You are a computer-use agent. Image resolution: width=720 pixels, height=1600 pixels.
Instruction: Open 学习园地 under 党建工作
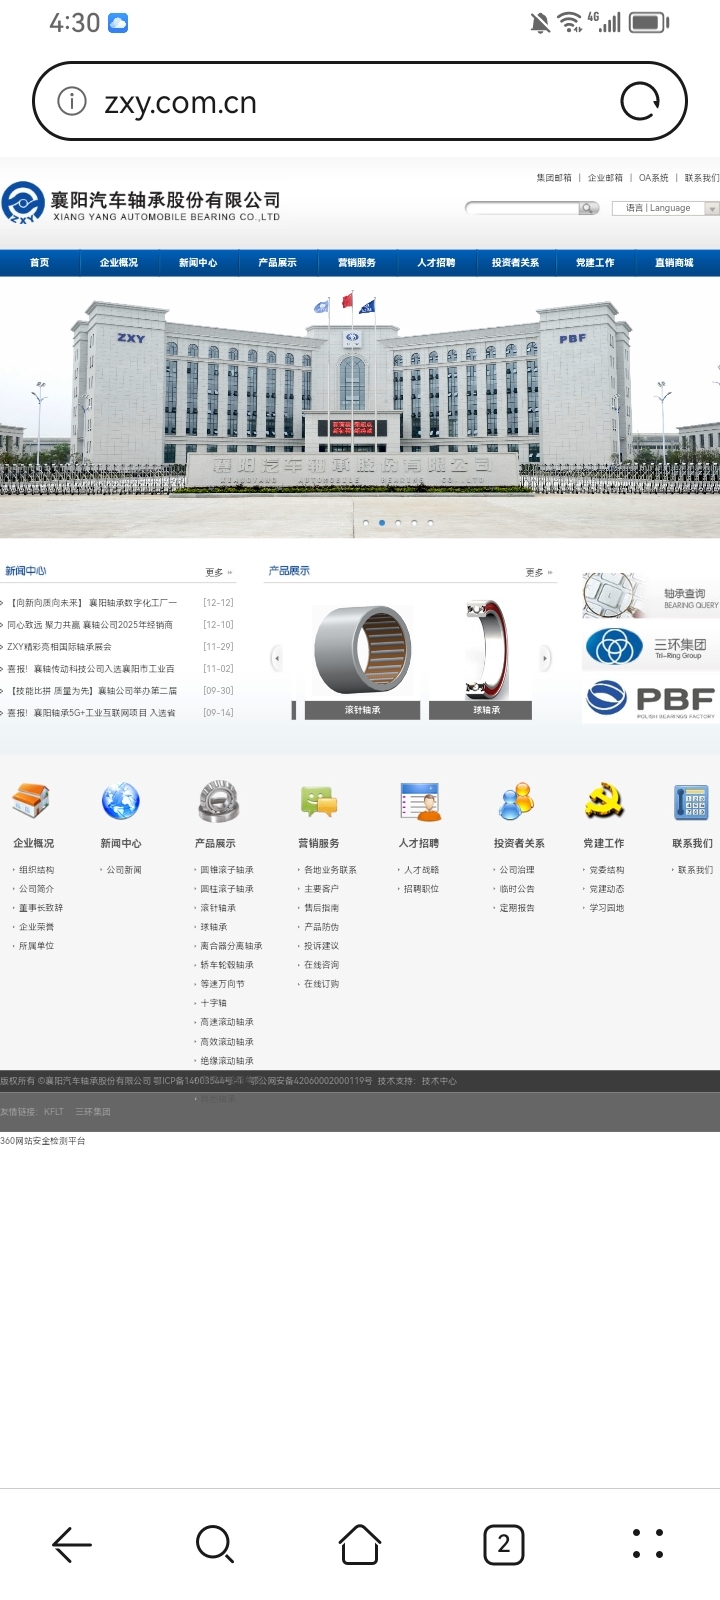[x=606, y=908]
